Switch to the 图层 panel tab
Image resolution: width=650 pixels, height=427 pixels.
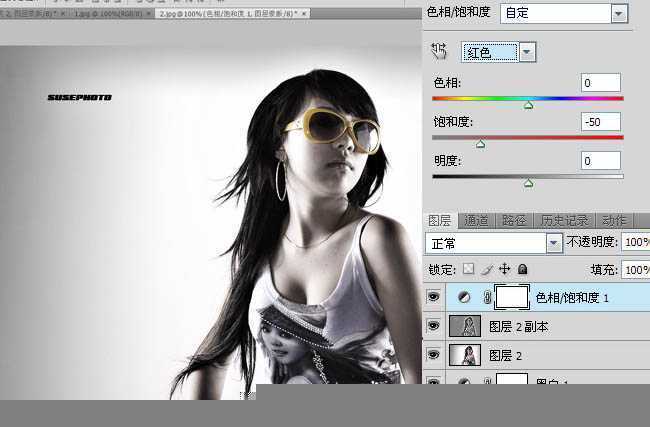[440, 221]
